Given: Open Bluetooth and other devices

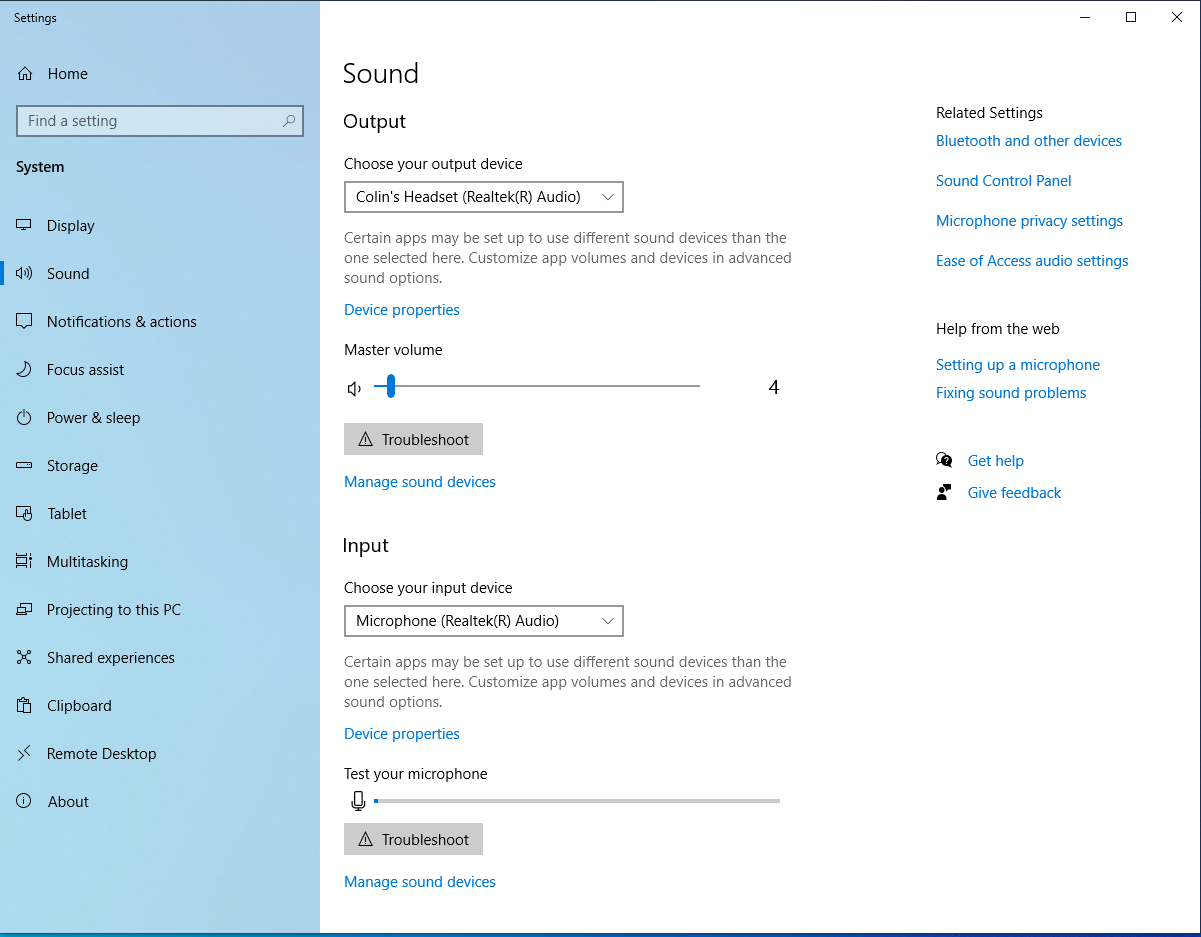Looking at the screenshot, I should pos(1029,141).
